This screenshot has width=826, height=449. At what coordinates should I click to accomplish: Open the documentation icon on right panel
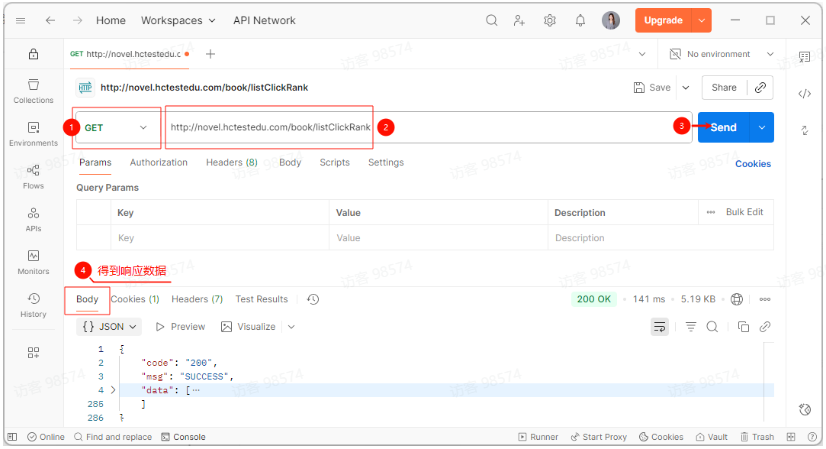pos(804,57)
